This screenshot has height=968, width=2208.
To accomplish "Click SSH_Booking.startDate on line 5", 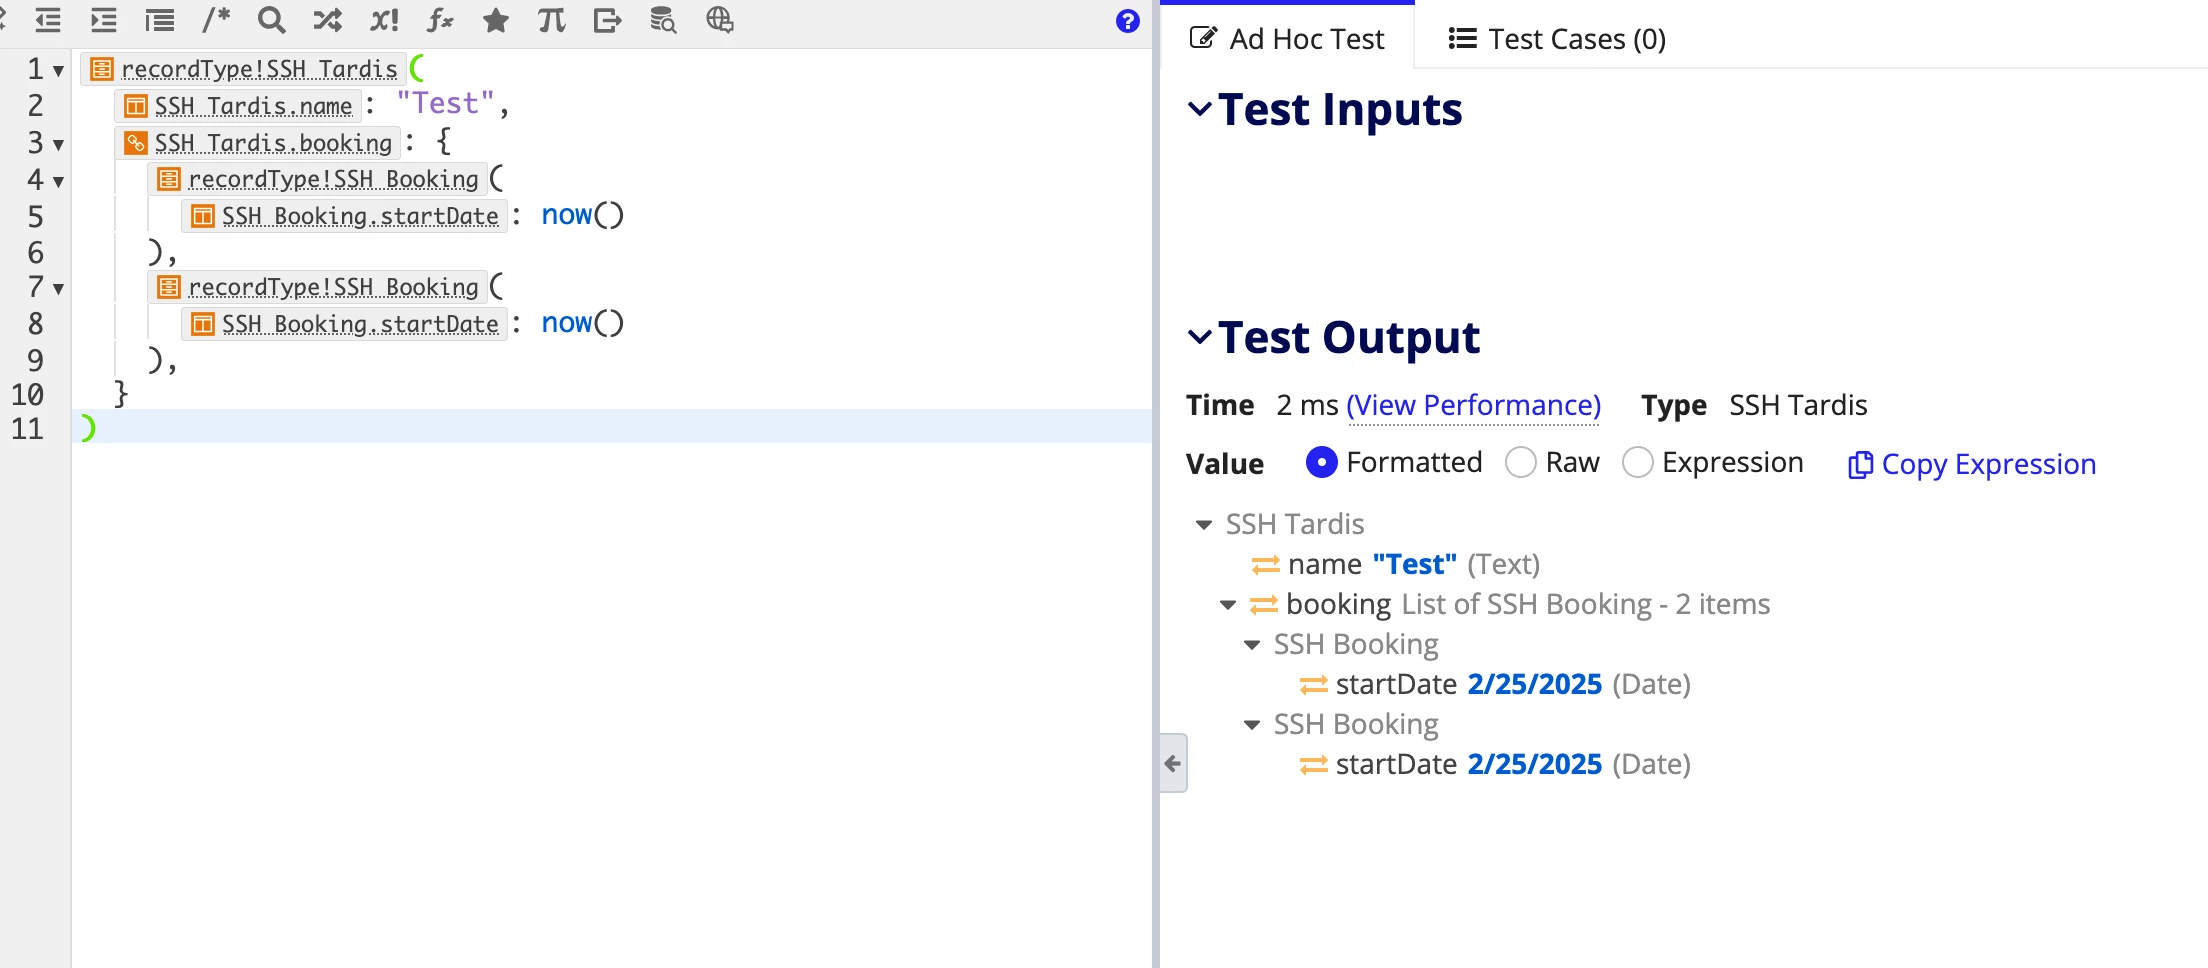I will 360,216.
